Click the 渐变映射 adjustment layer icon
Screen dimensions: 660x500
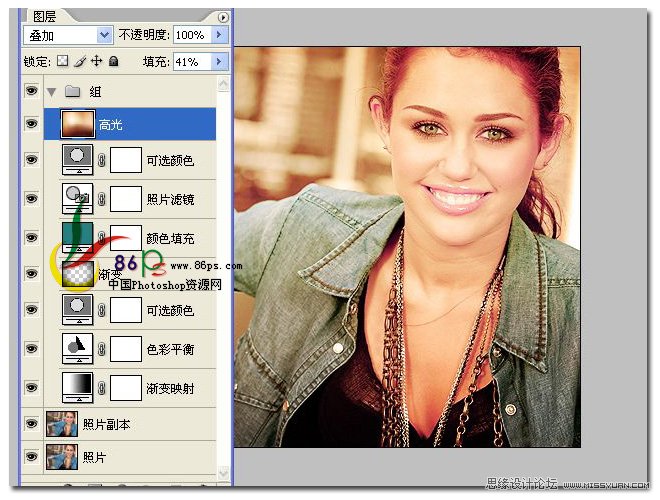pyautogui.click(x=77, y=387)
